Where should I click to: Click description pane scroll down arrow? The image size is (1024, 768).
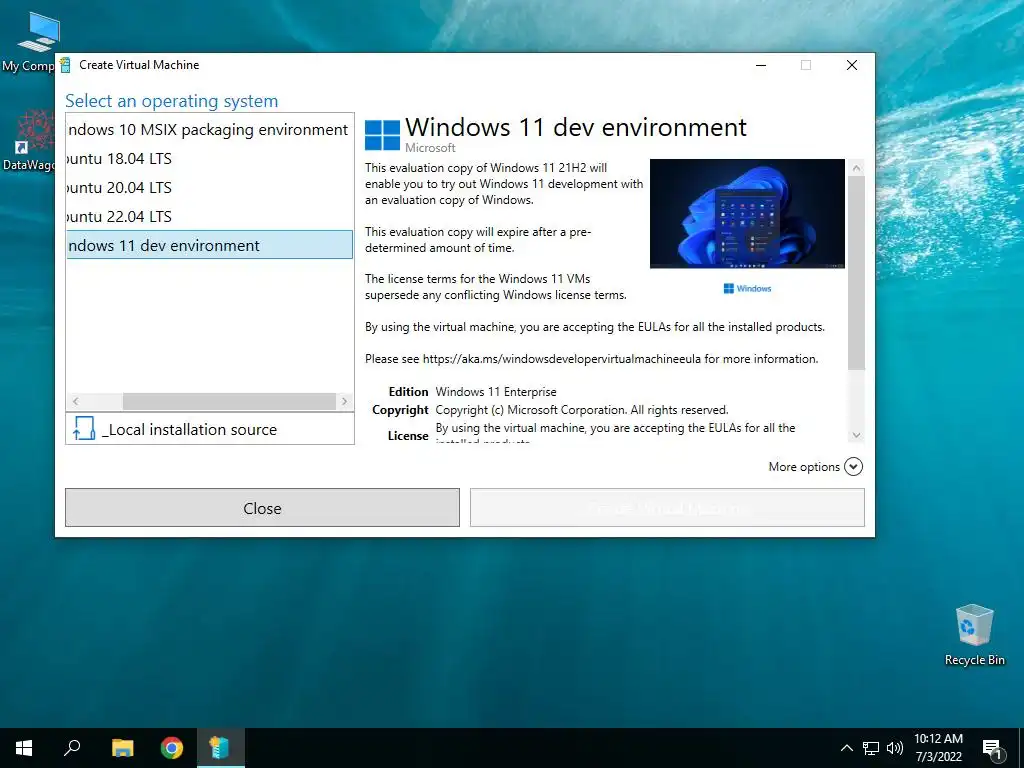(x=856, y=435)
